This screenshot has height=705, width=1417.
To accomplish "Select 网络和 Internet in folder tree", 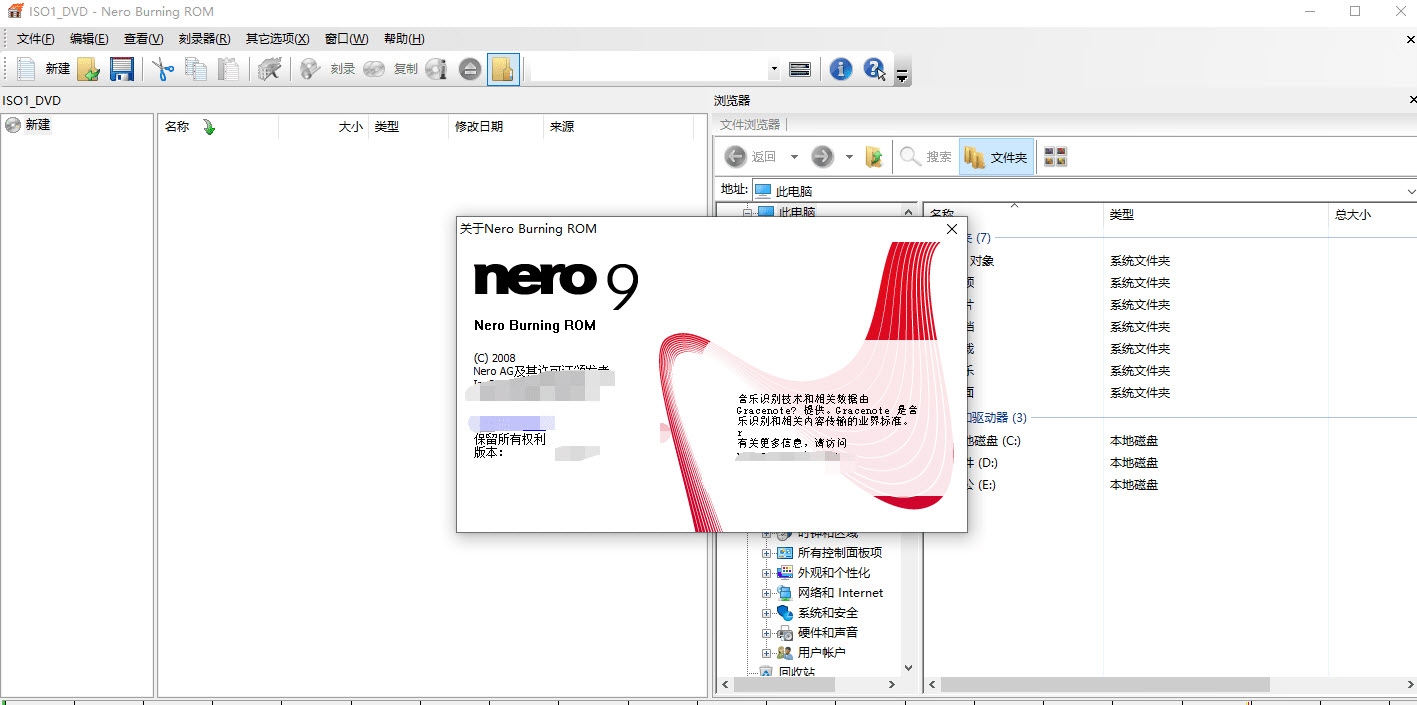I will (x=840, y=593).
